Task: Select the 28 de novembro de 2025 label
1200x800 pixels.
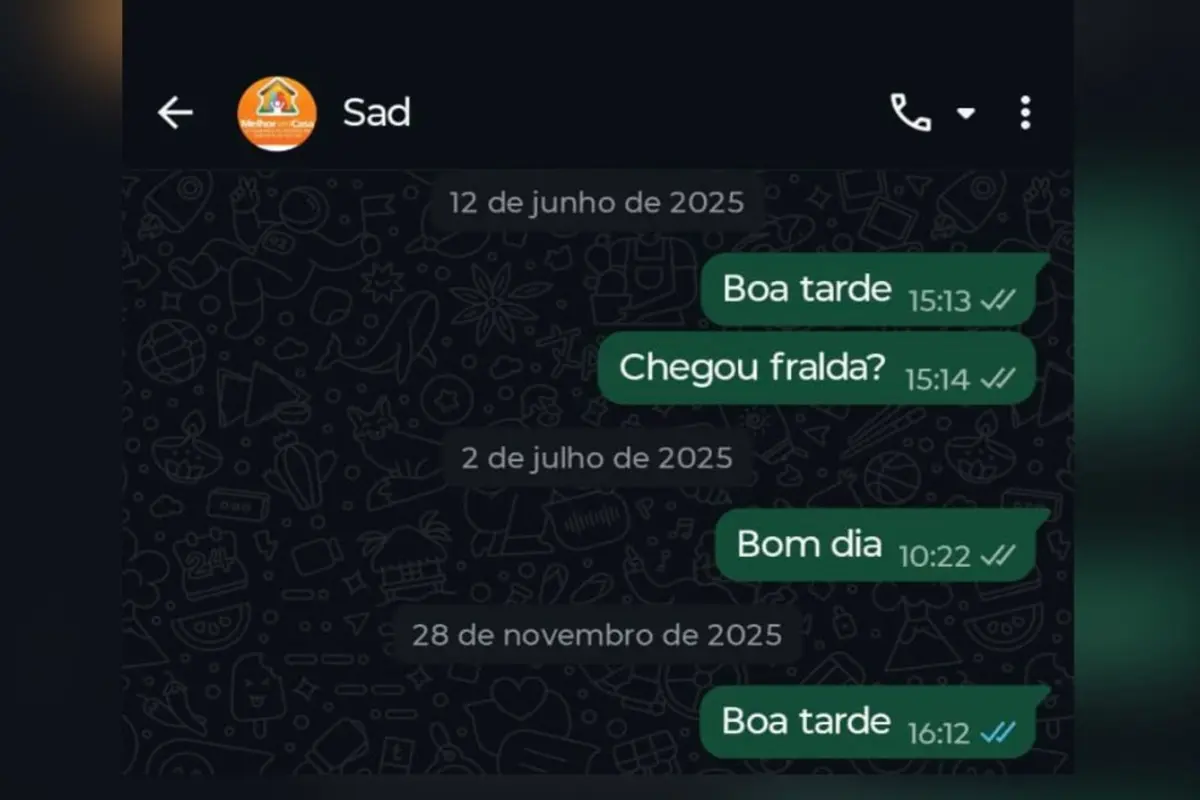Action: point(597,635)
